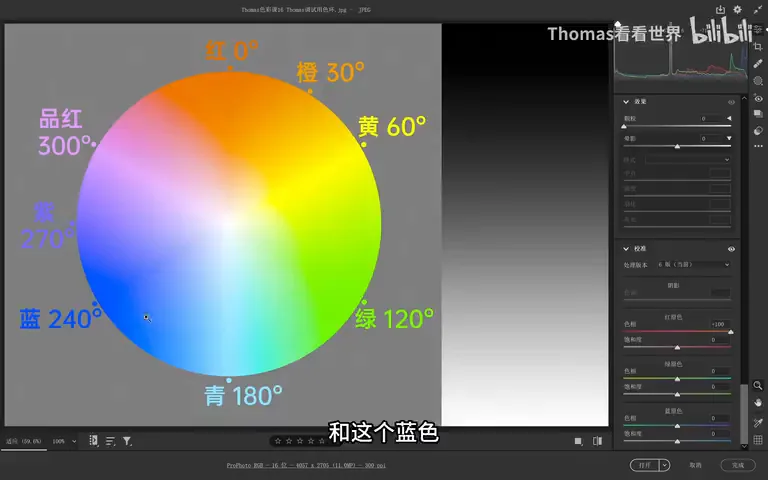Screen dimensions: 768x480
Task: Select the Healing brush tool
Action: tap(758, 64)
